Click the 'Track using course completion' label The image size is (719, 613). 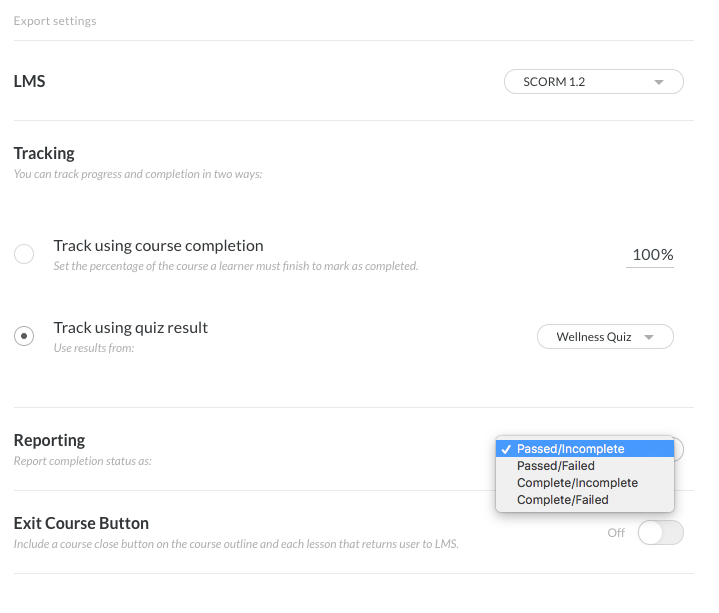158,246
